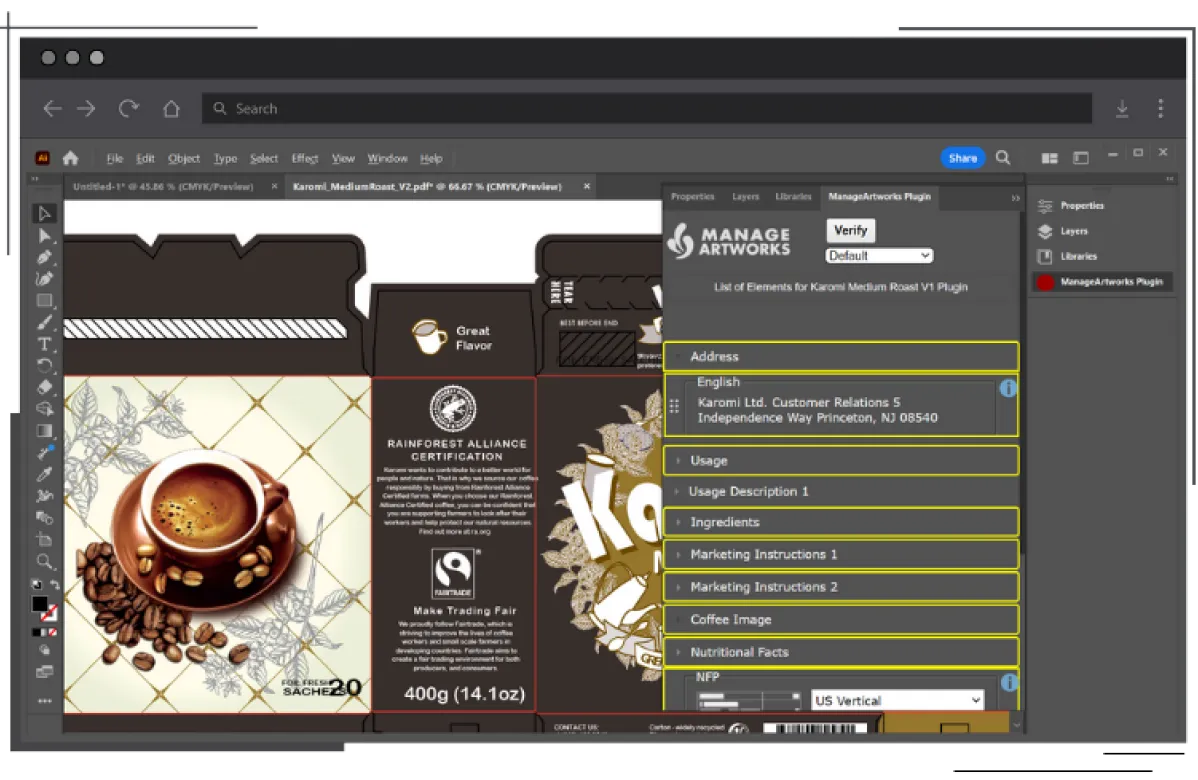This screenshot has height=780, width=1198.
Task: Click the Verify button
Action: click(x=850, y=230)
